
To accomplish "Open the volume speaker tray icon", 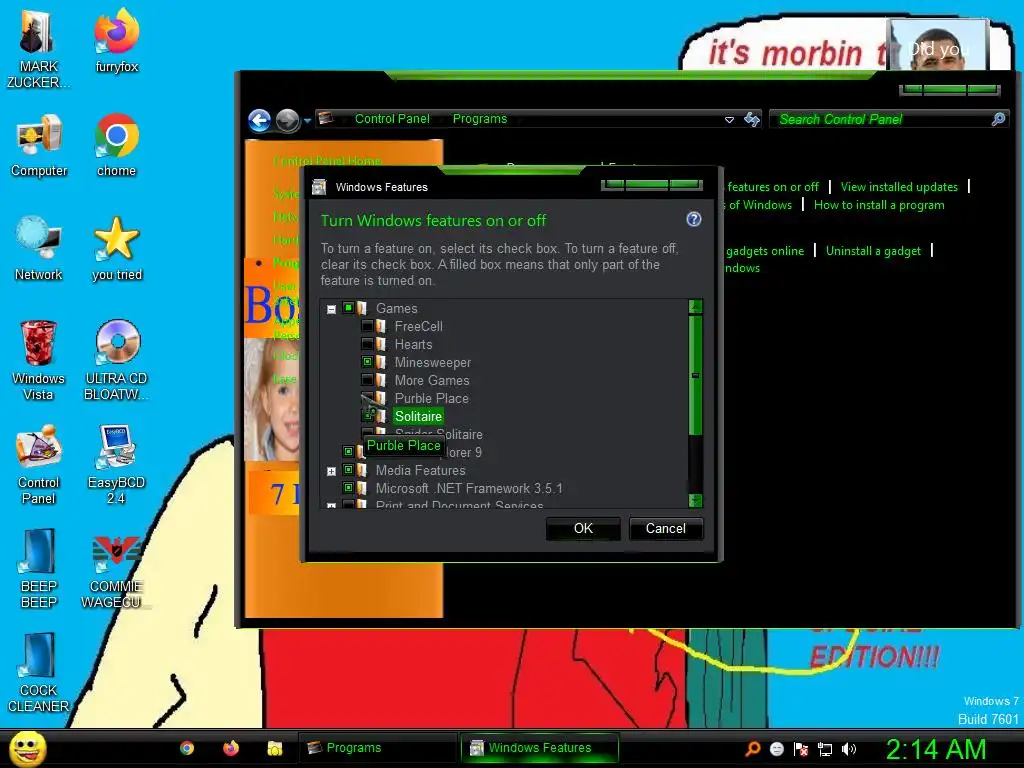I will pyautogui.click(x=849, y=749).
